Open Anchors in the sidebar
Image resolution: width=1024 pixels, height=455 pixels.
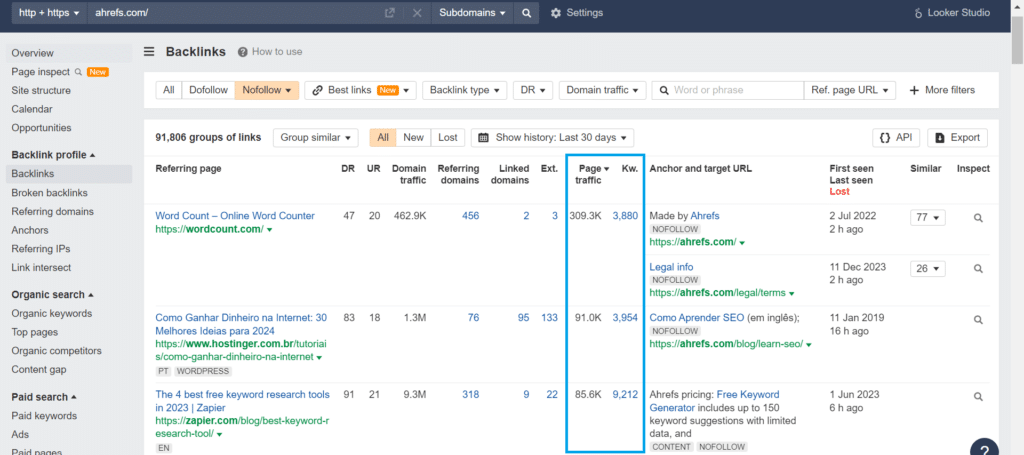click(x=30, y=230)
